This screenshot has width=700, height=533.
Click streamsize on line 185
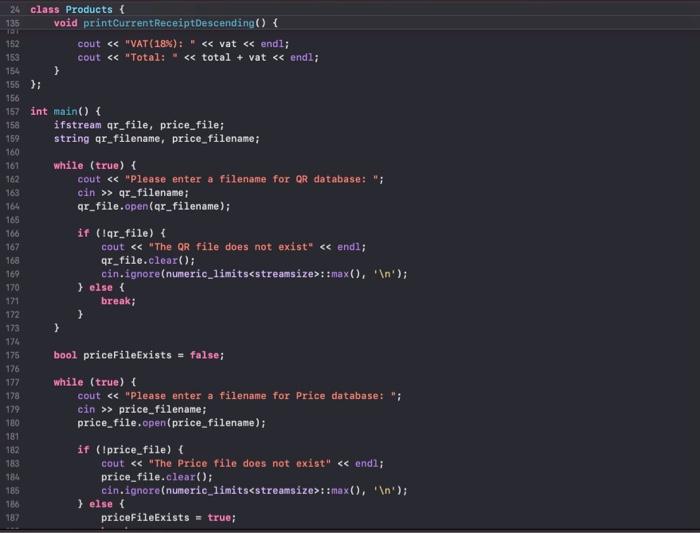[x=284, y=491]
